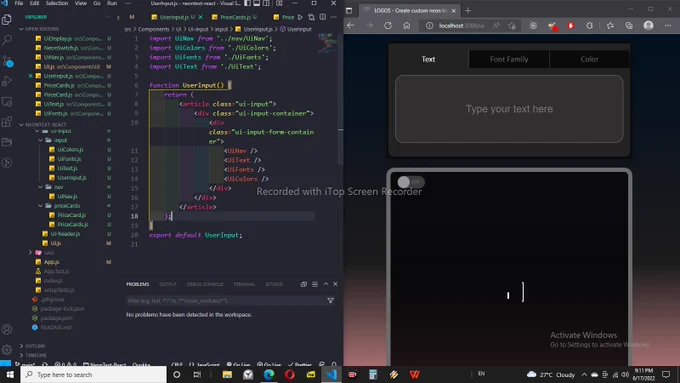Collapse the NEONTEXT-REACT folder section
This screenshot has width=680, height=383.
tap(45, 124)
